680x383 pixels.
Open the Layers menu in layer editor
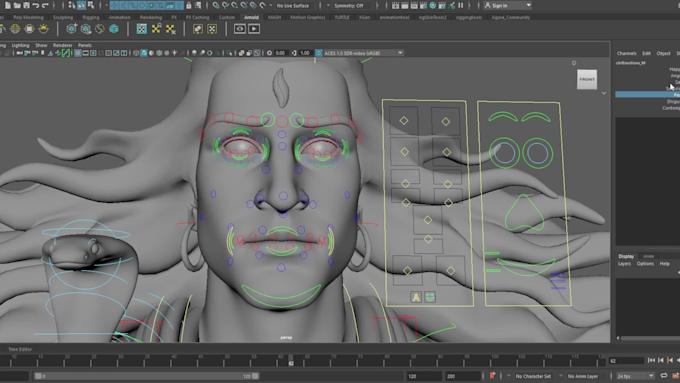pyautogui.click(x=624, y=264)
